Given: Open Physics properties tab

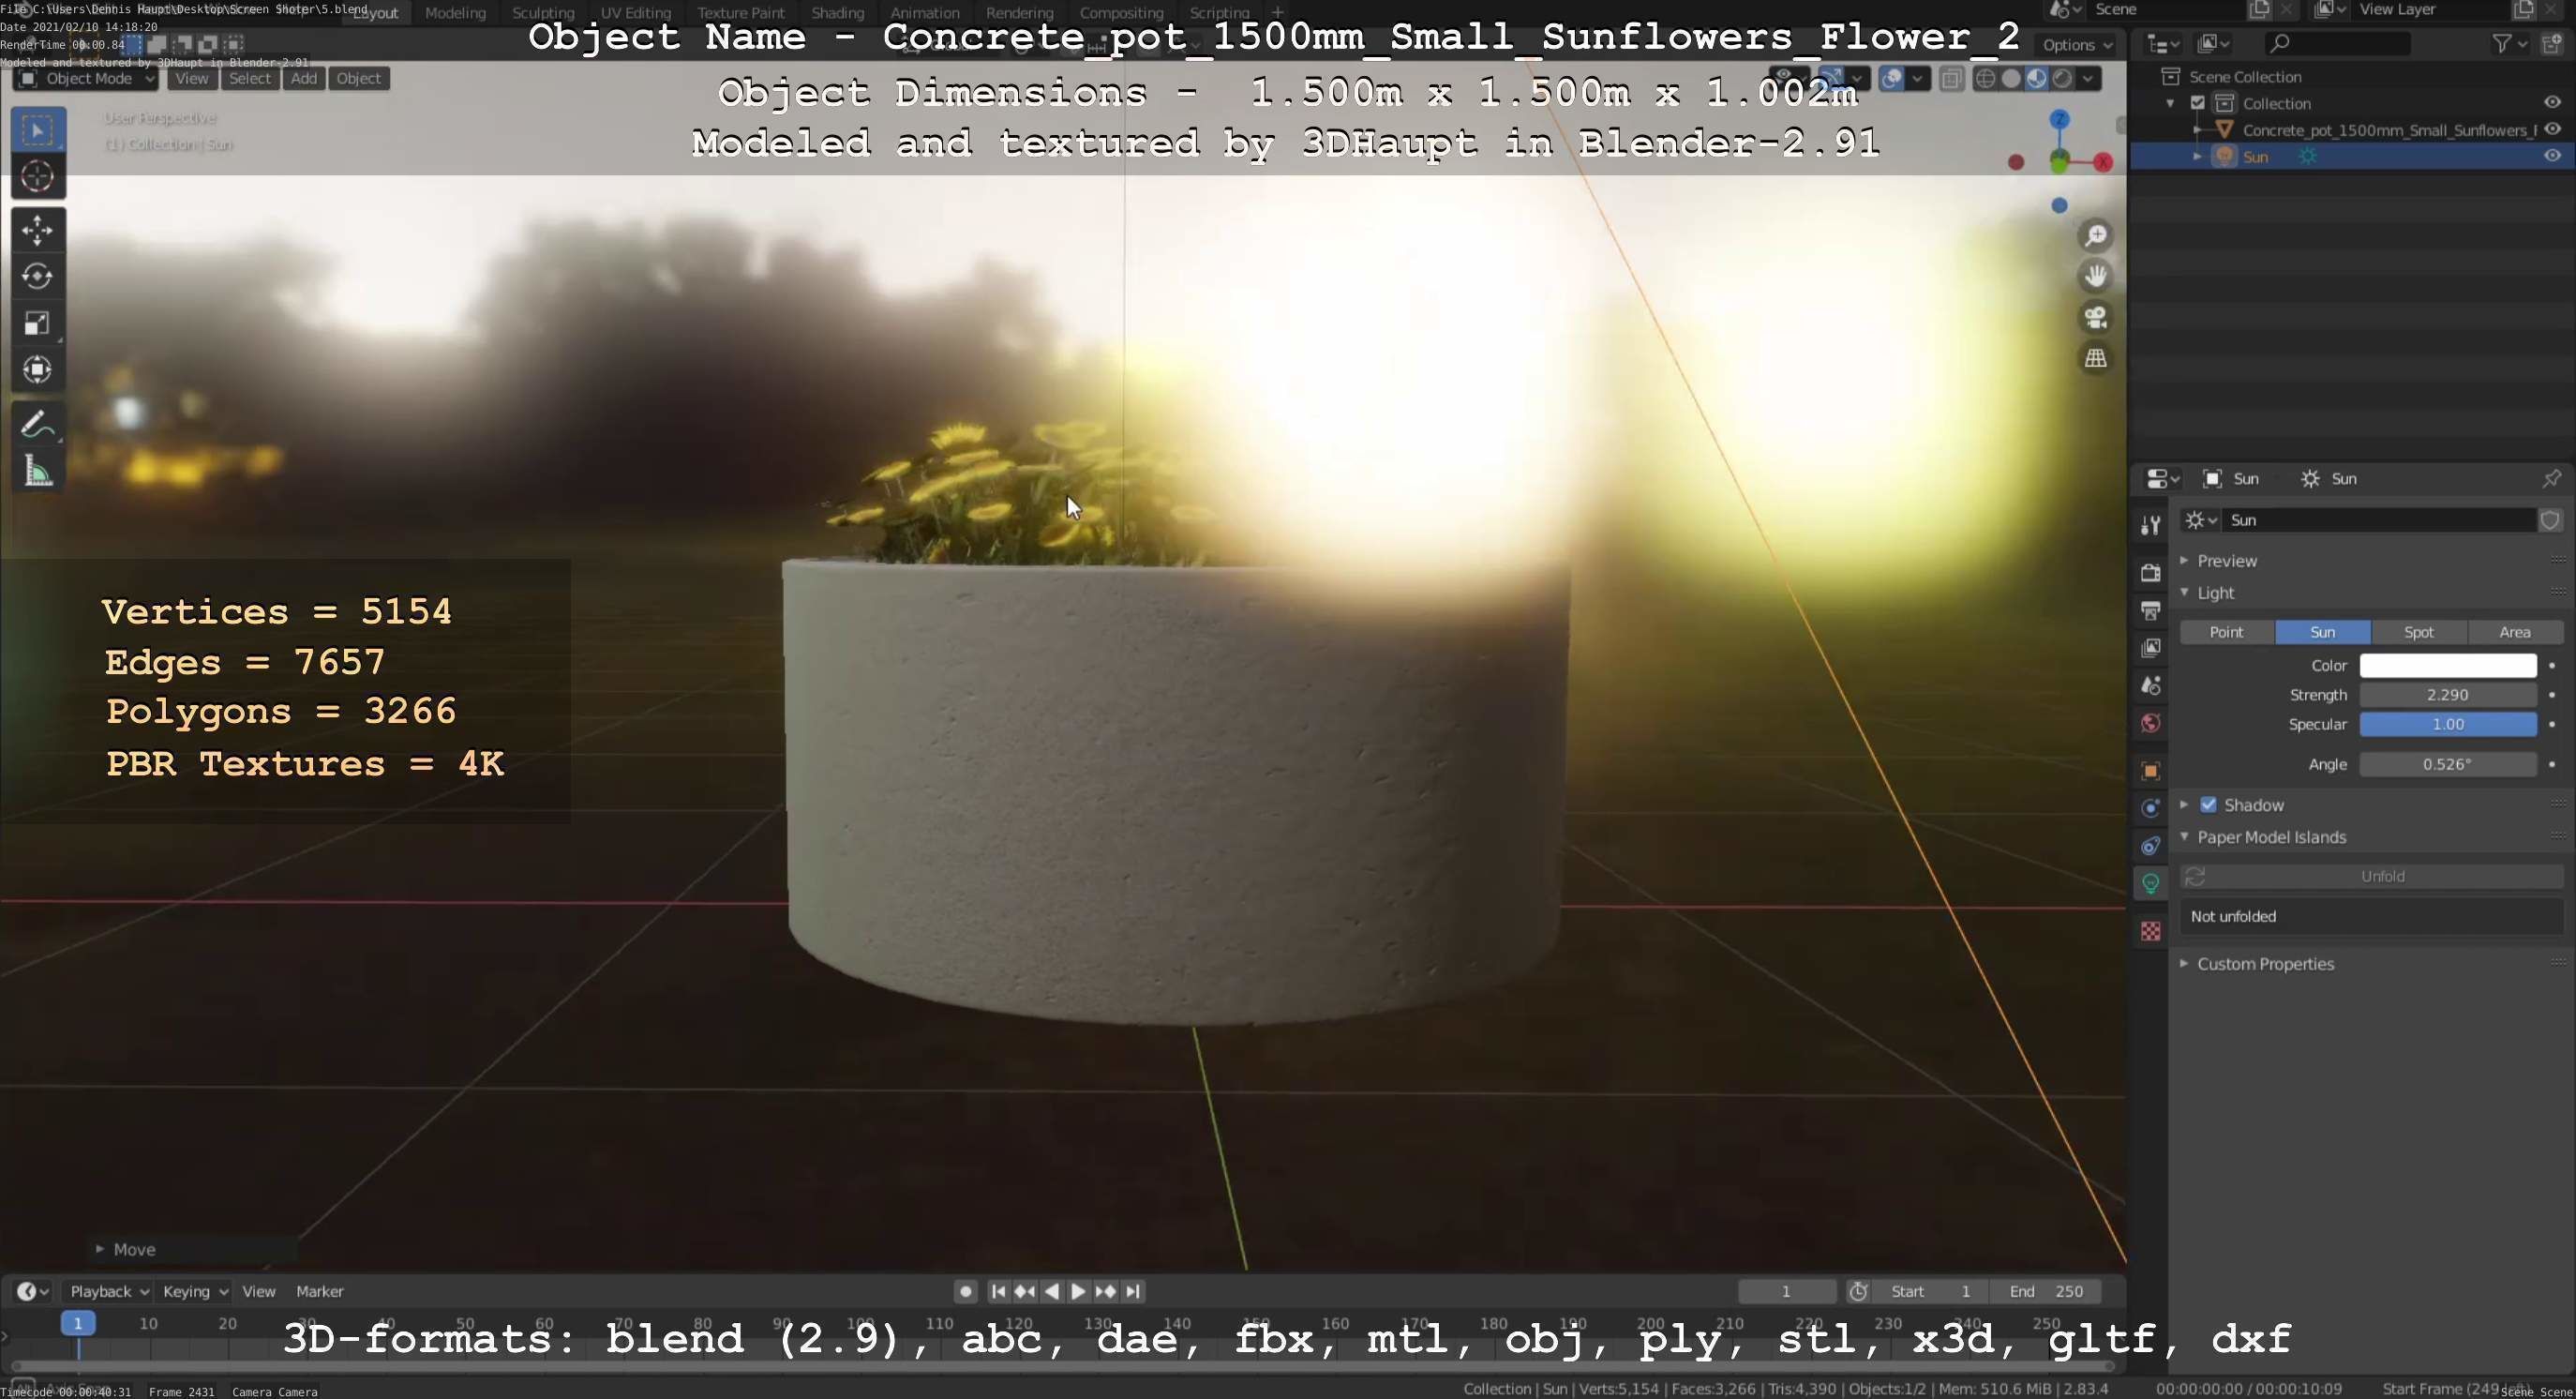Looking at the screenshot, I should (2150, 808).
